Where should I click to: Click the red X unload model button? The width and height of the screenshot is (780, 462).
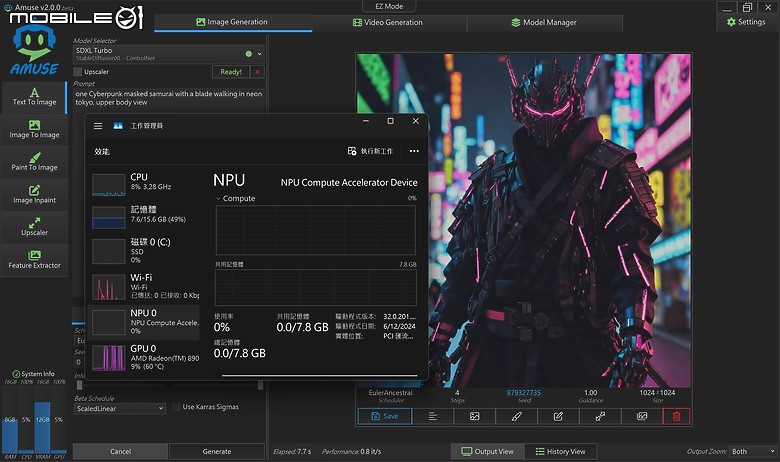tap(258, 72)
